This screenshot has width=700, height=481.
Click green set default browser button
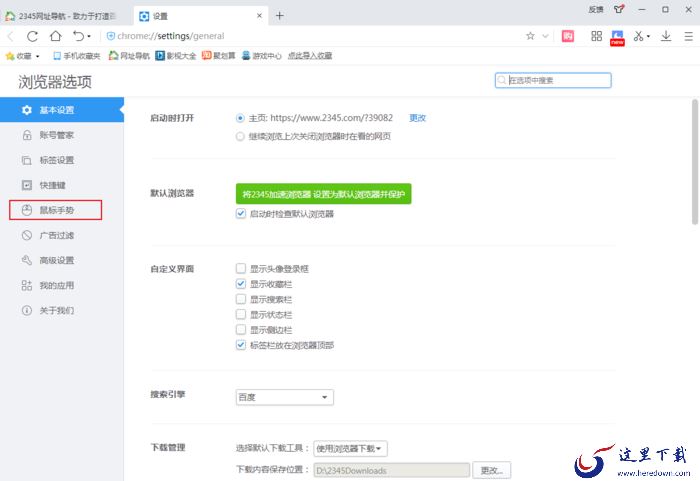pos(324,194)
